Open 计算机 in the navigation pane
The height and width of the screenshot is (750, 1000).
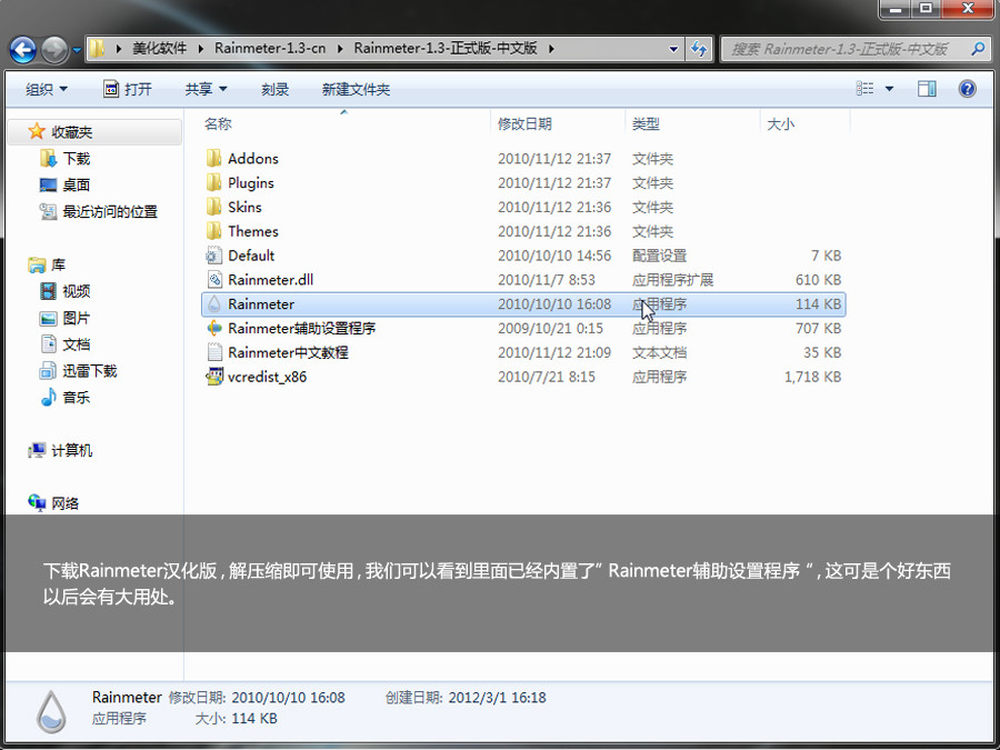click(71, 451)
